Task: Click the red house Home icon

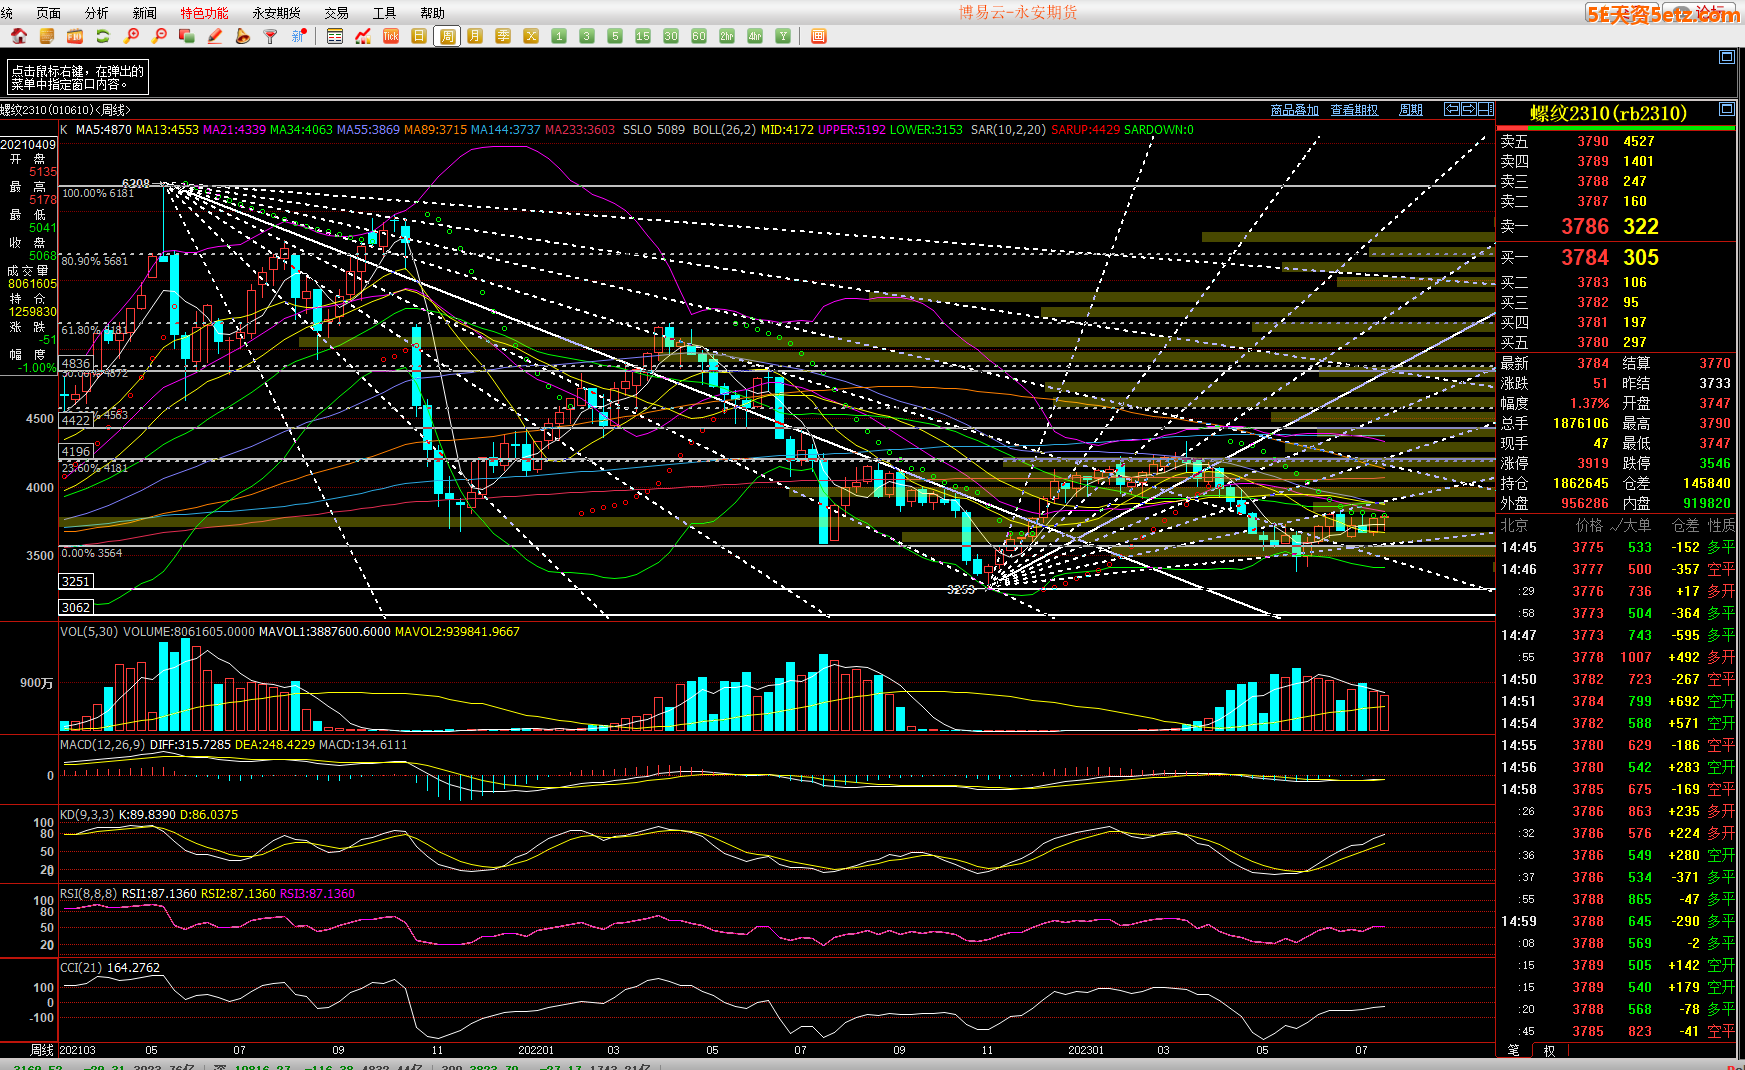Action: pyautogui.click(x=18, y=36)
